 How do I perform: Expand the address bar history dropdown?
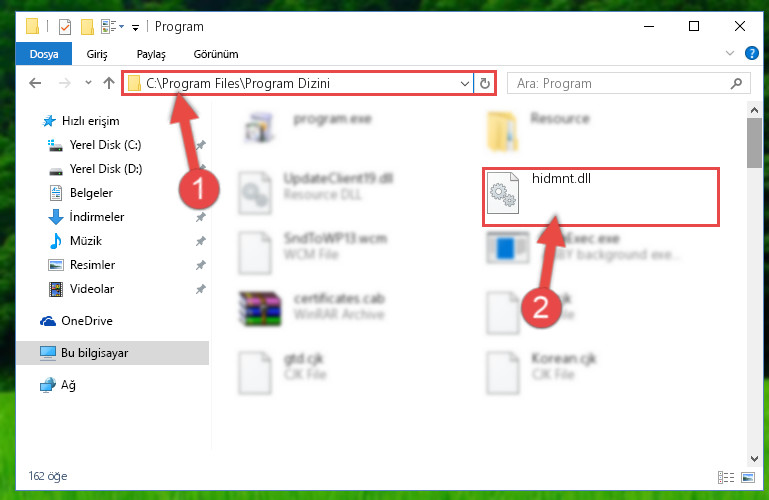pyautogui.click(x=465, y=84)
